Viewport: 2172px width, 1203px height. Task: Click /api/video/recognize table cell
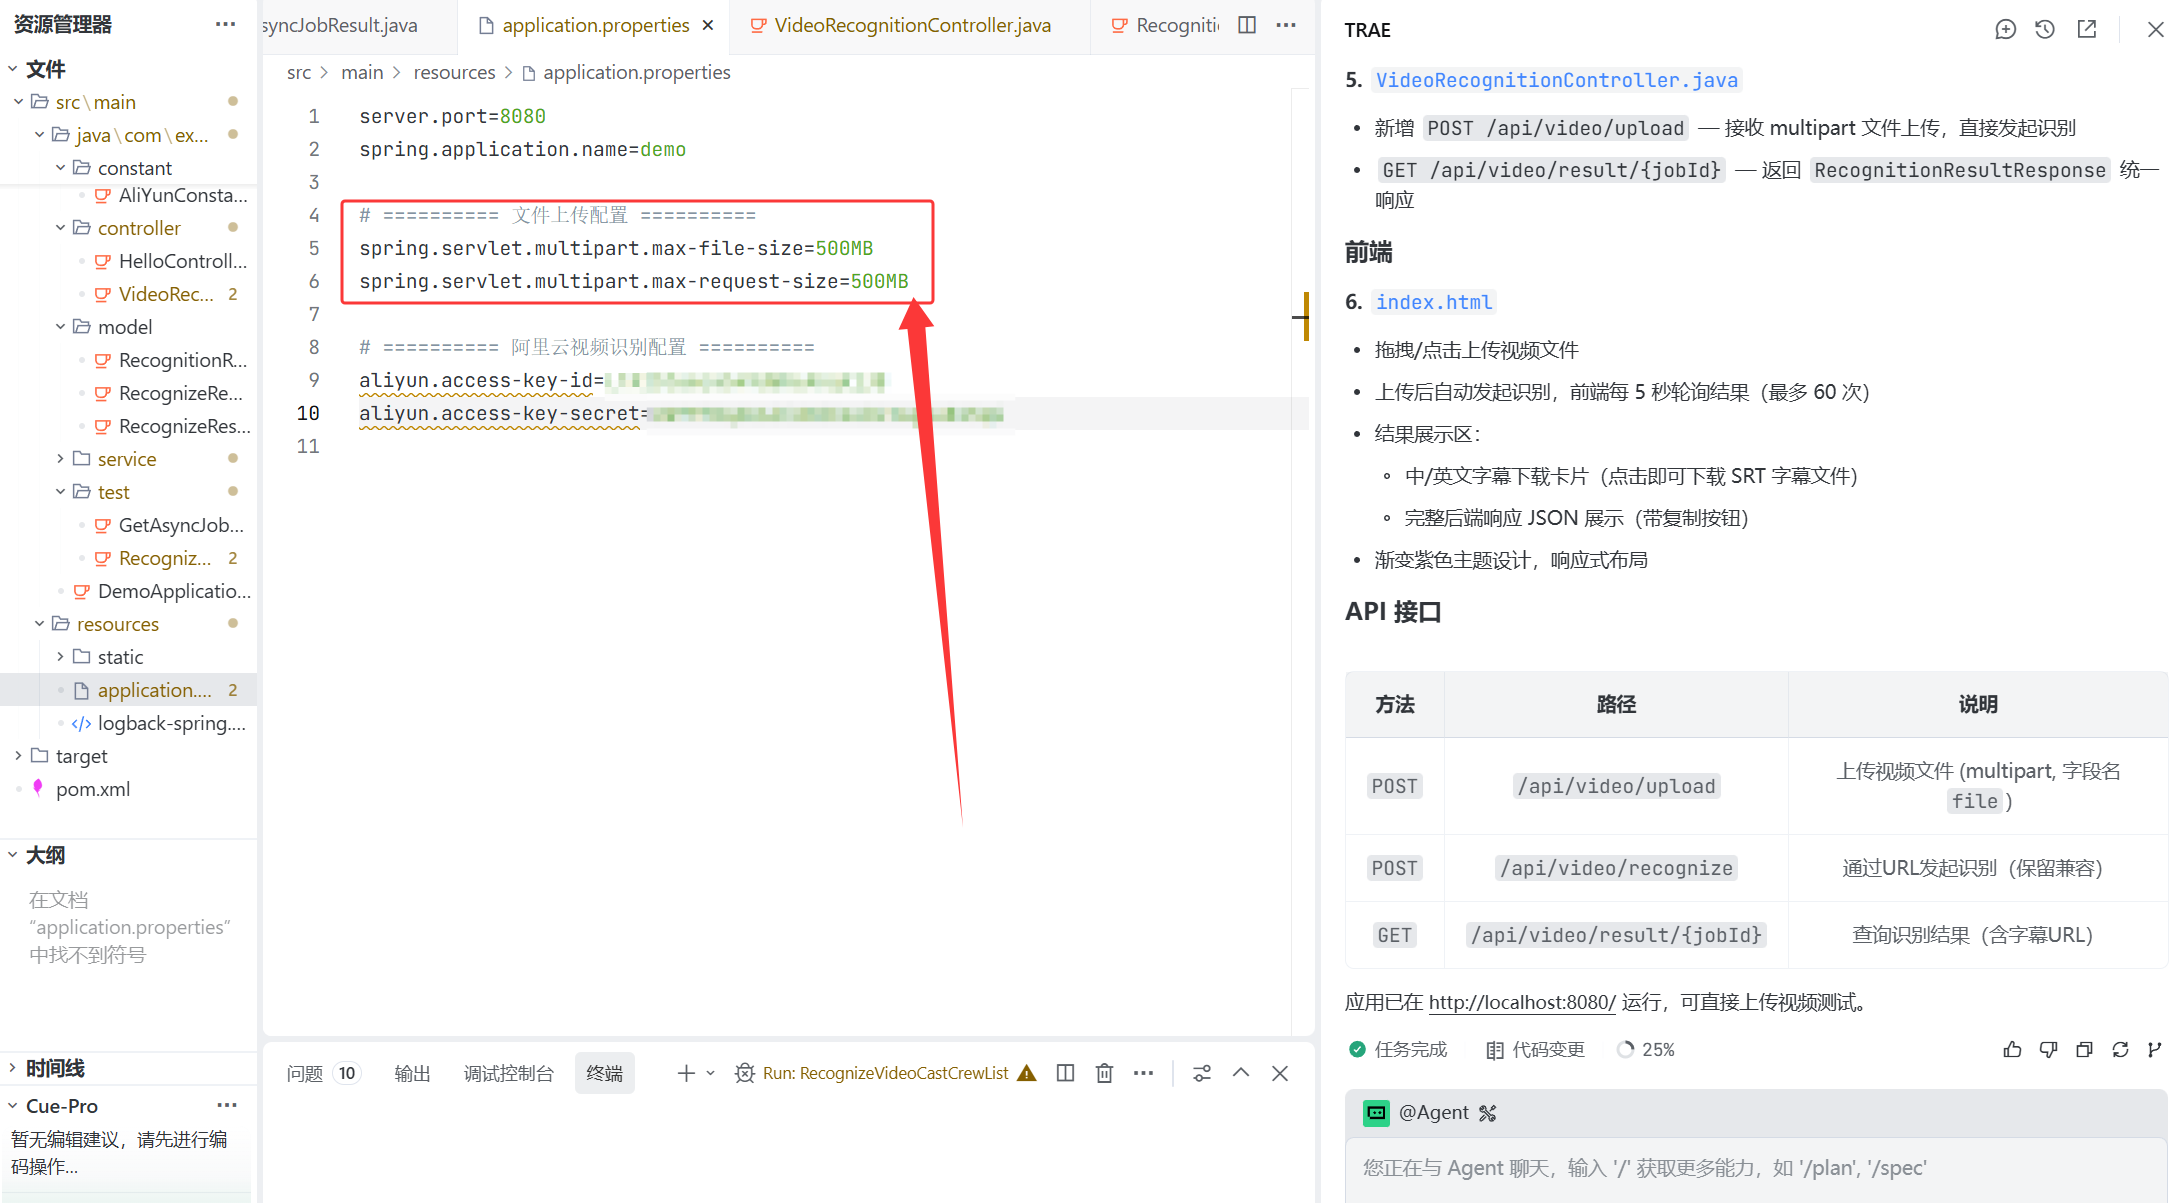[x=1616, y=868]
